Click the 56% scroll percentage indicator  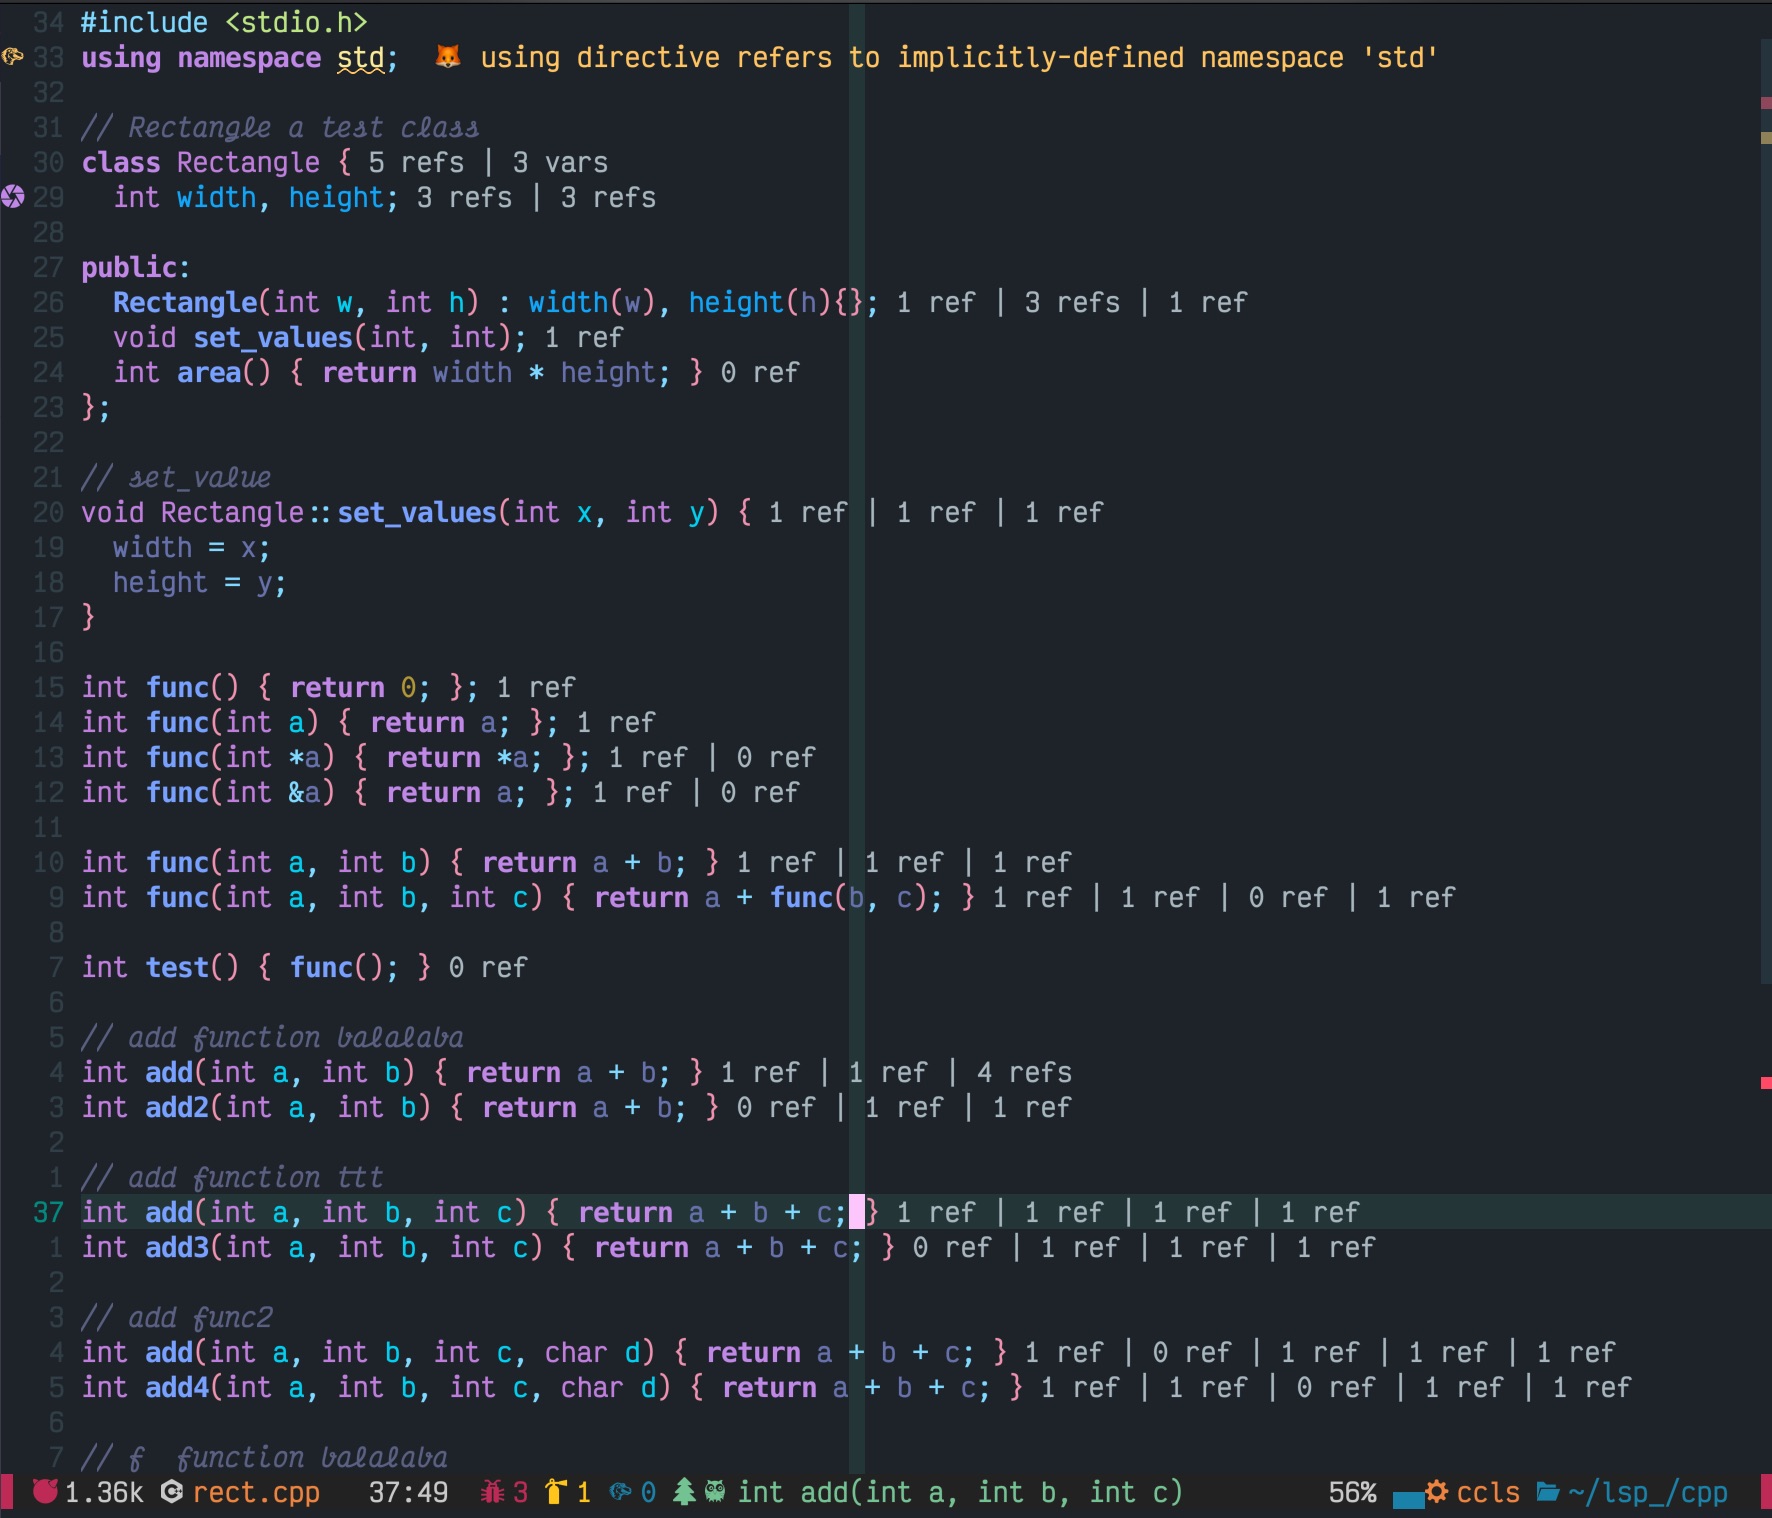coord(1352,1493)
